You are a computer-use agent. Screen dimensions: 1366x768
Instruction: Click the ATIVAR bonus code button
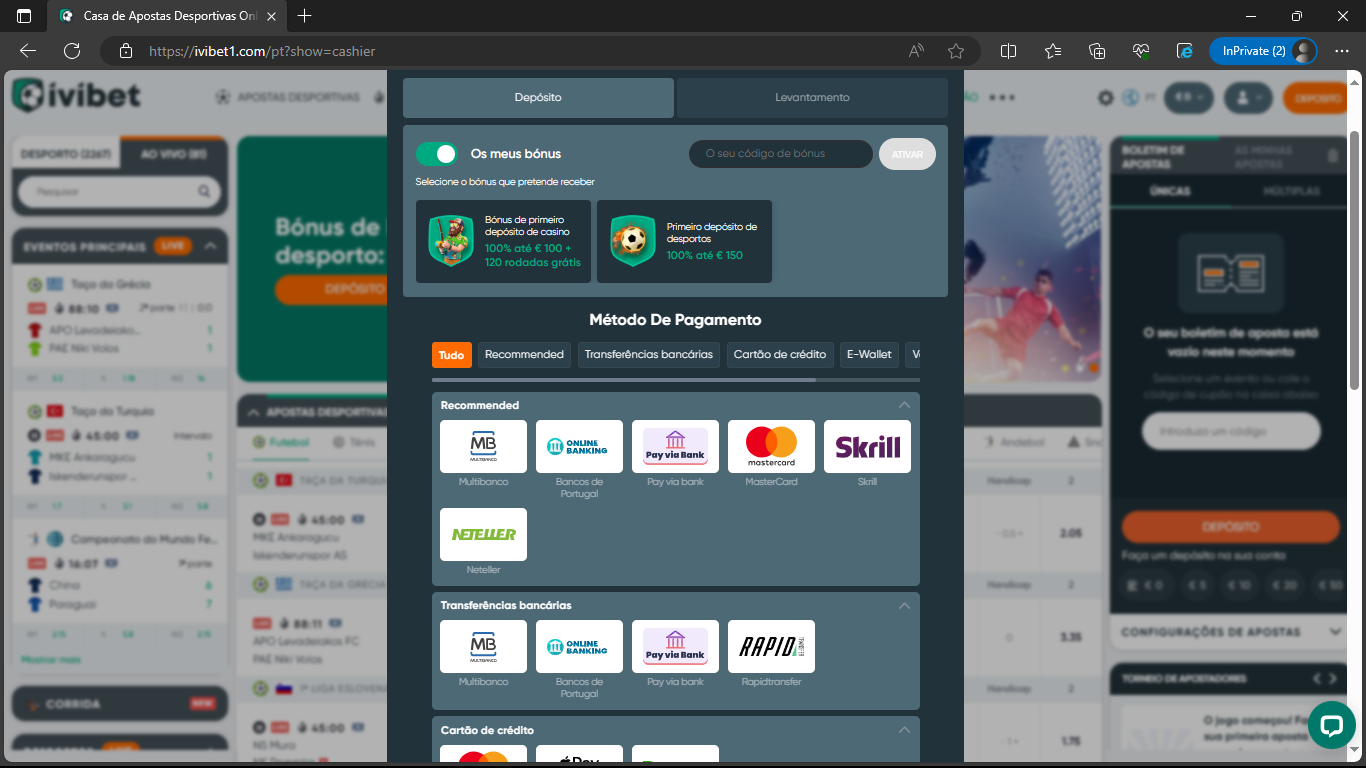[x=907, y=154]
